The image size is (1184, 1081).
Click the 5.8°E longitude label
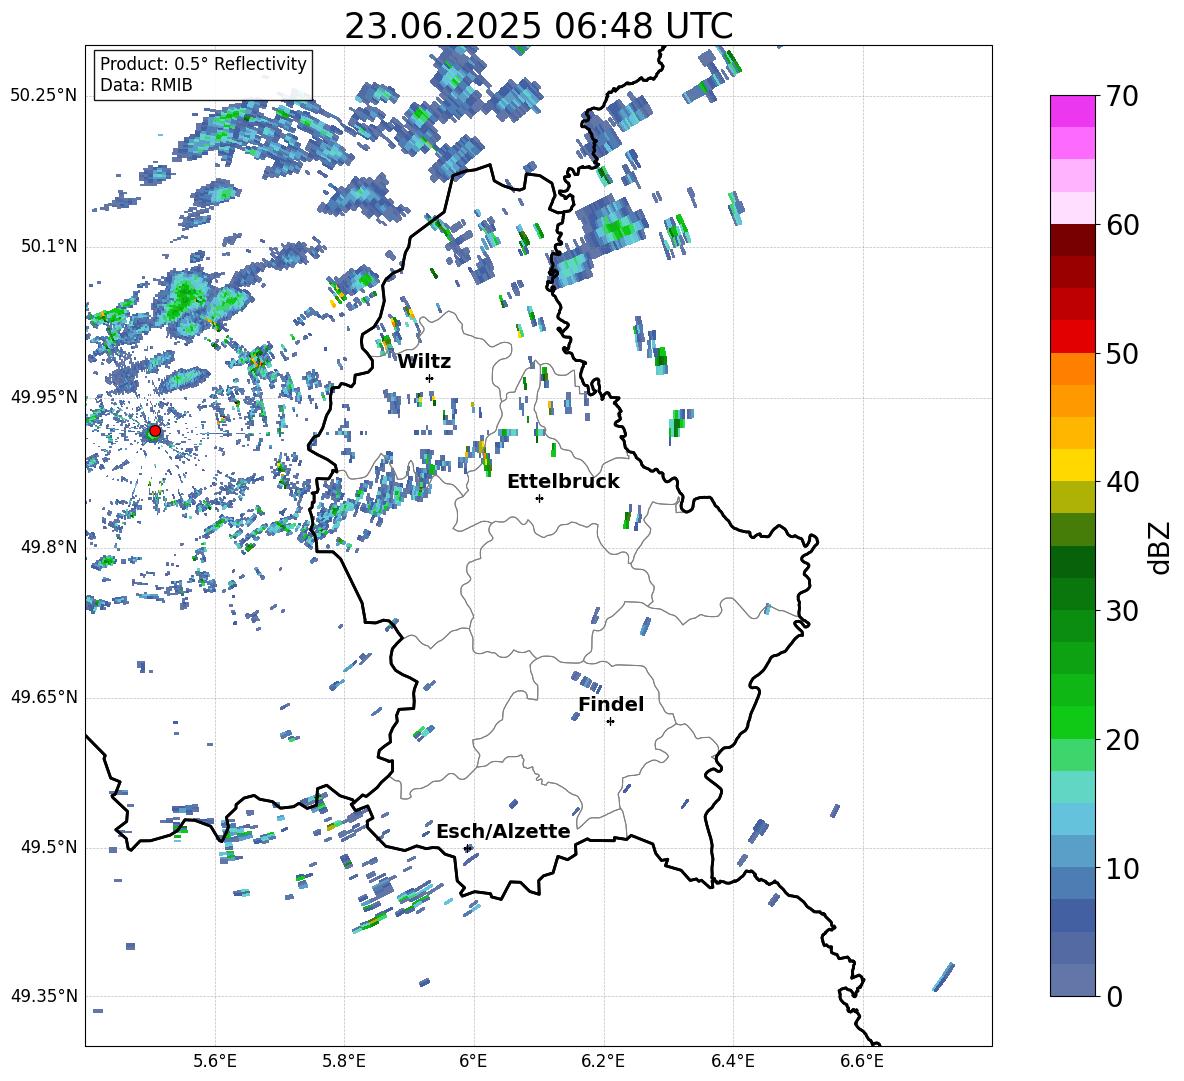point(344,1061)
